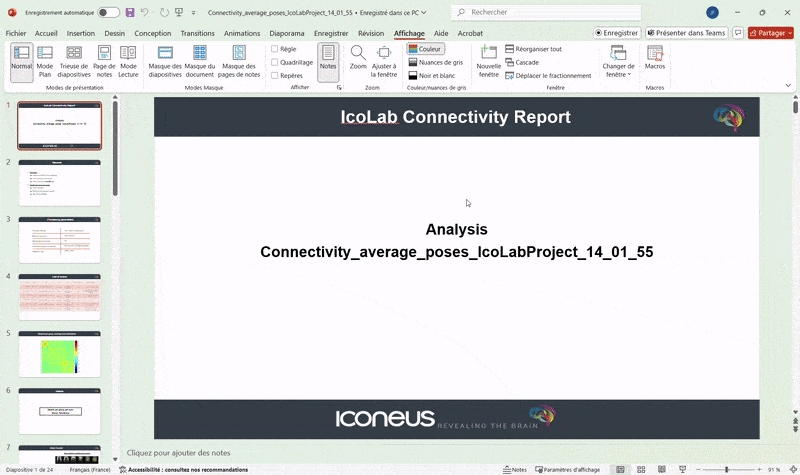Screen dimensions: 800x475
Task: Switch to the Insertion tab
Action: (81, 33)
